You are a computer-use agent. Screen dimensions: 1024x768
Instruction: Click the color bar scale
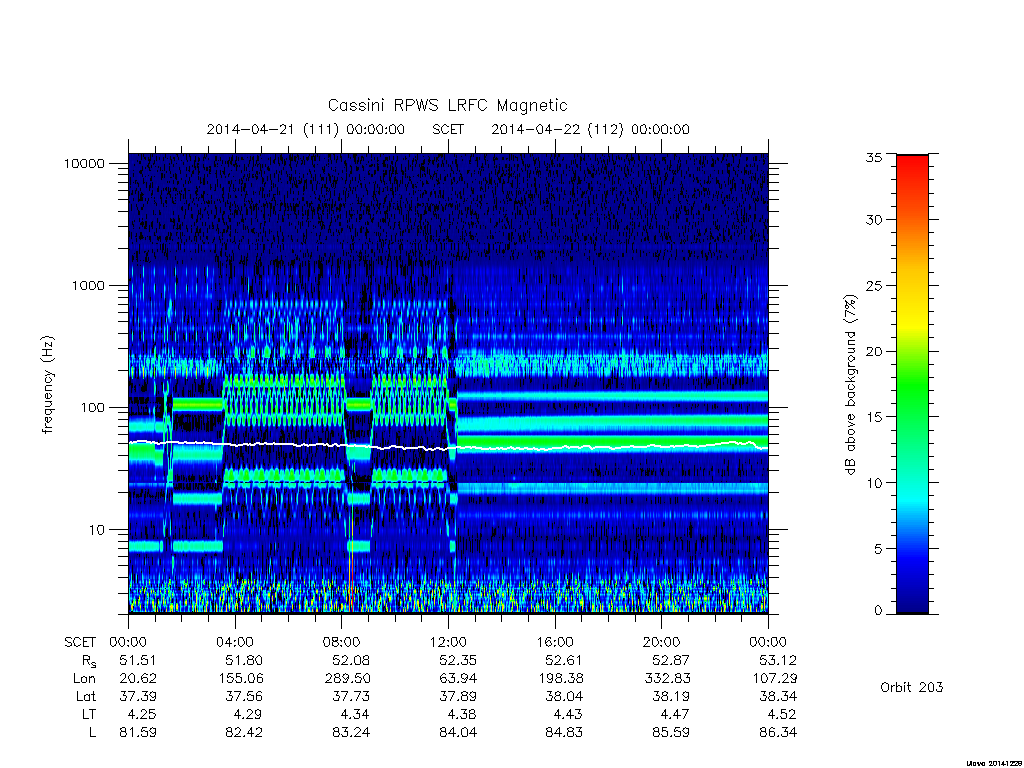(912, 384)
